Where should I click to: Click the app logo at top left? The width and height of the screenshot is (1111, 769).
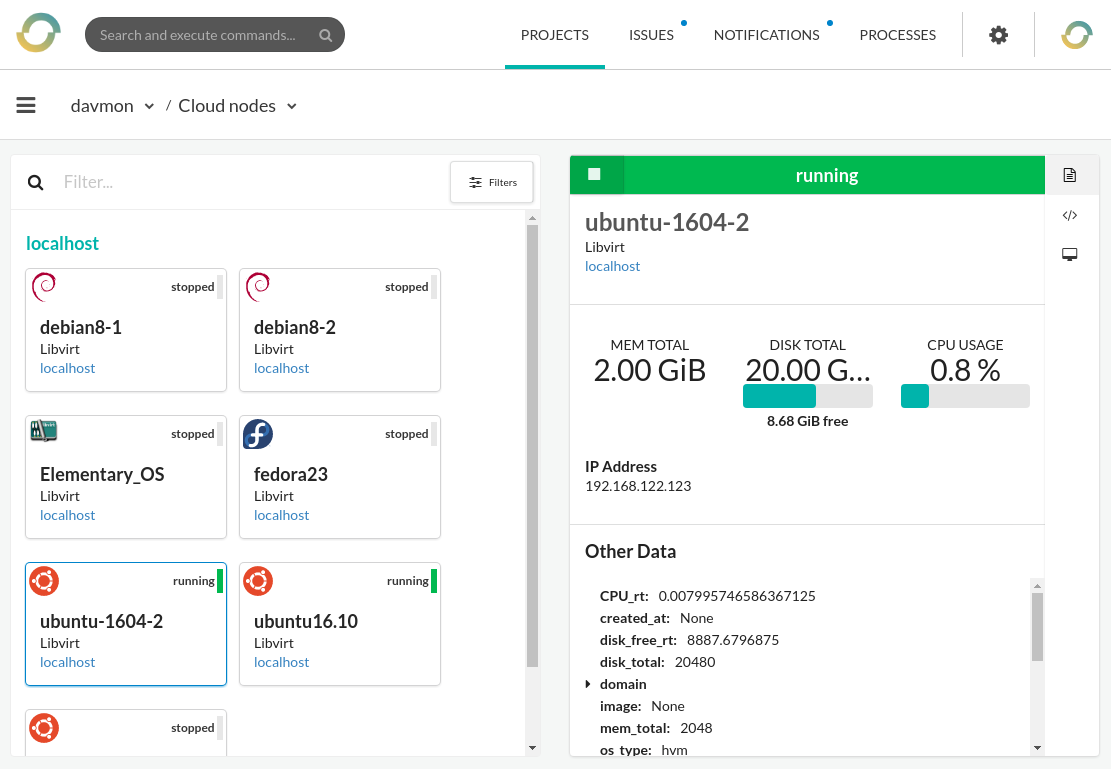pyautogui.click(x=39, y=33)
